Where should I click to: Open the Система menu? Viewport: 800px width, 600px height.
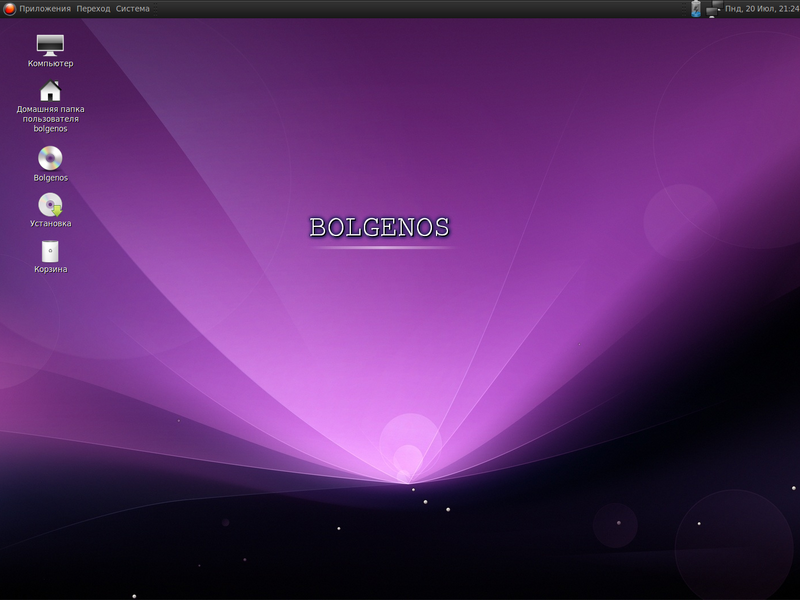click(133, 9)
